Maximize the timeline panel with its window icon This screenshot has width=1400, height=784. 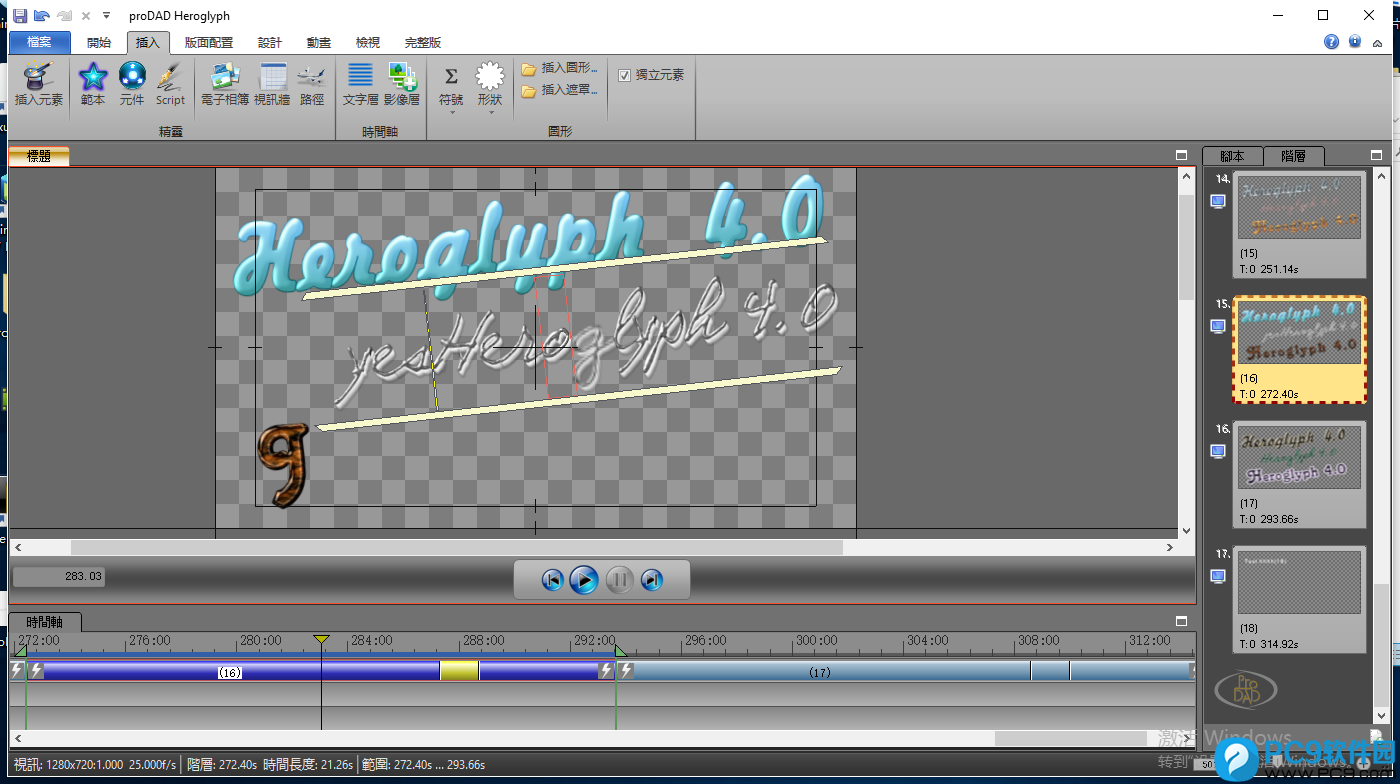(x=1181, y=621)
